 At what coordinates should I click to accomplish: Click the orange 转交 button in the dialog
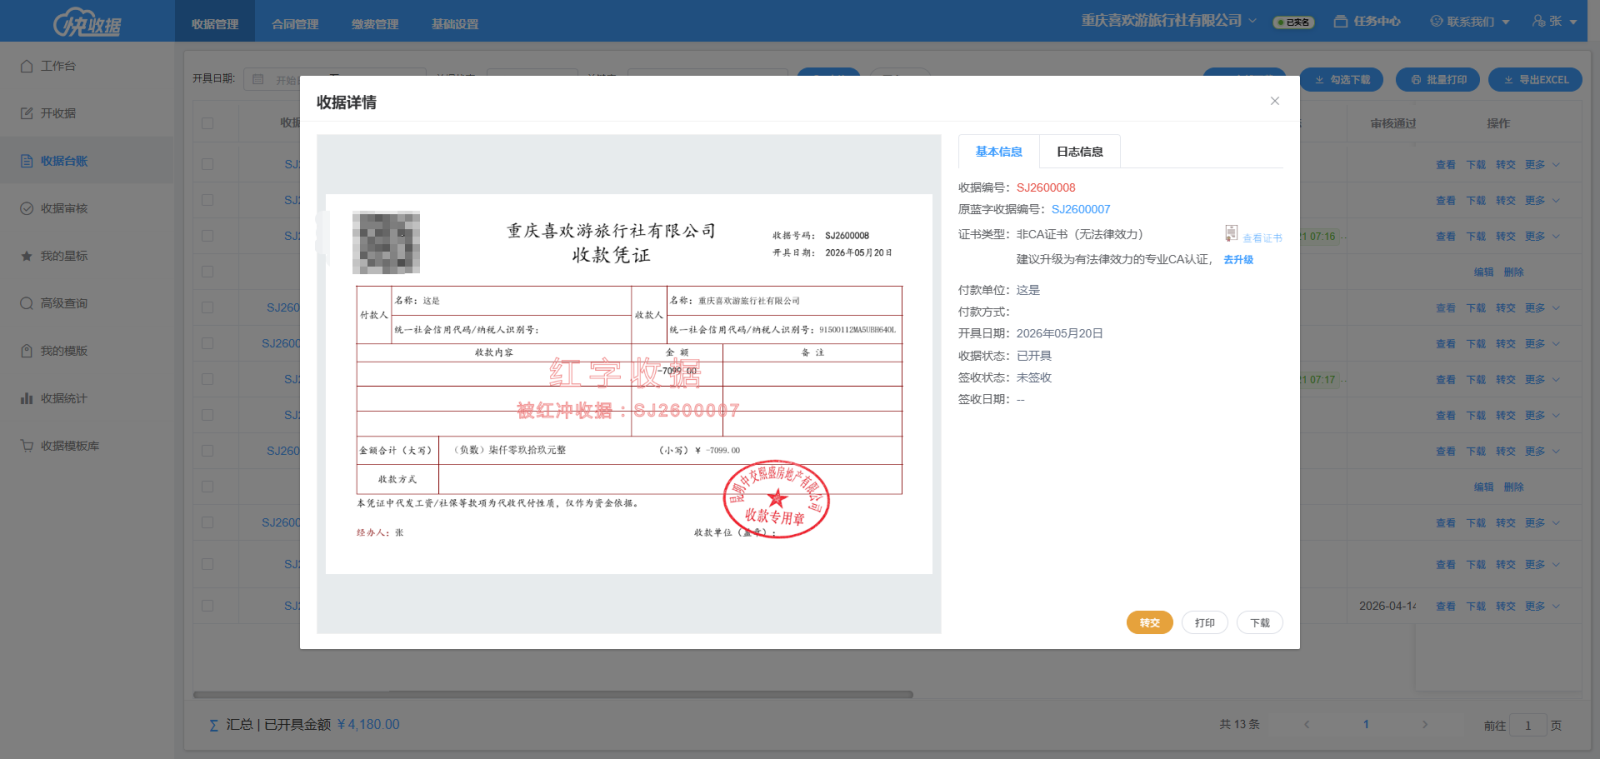coord(1150,623)
